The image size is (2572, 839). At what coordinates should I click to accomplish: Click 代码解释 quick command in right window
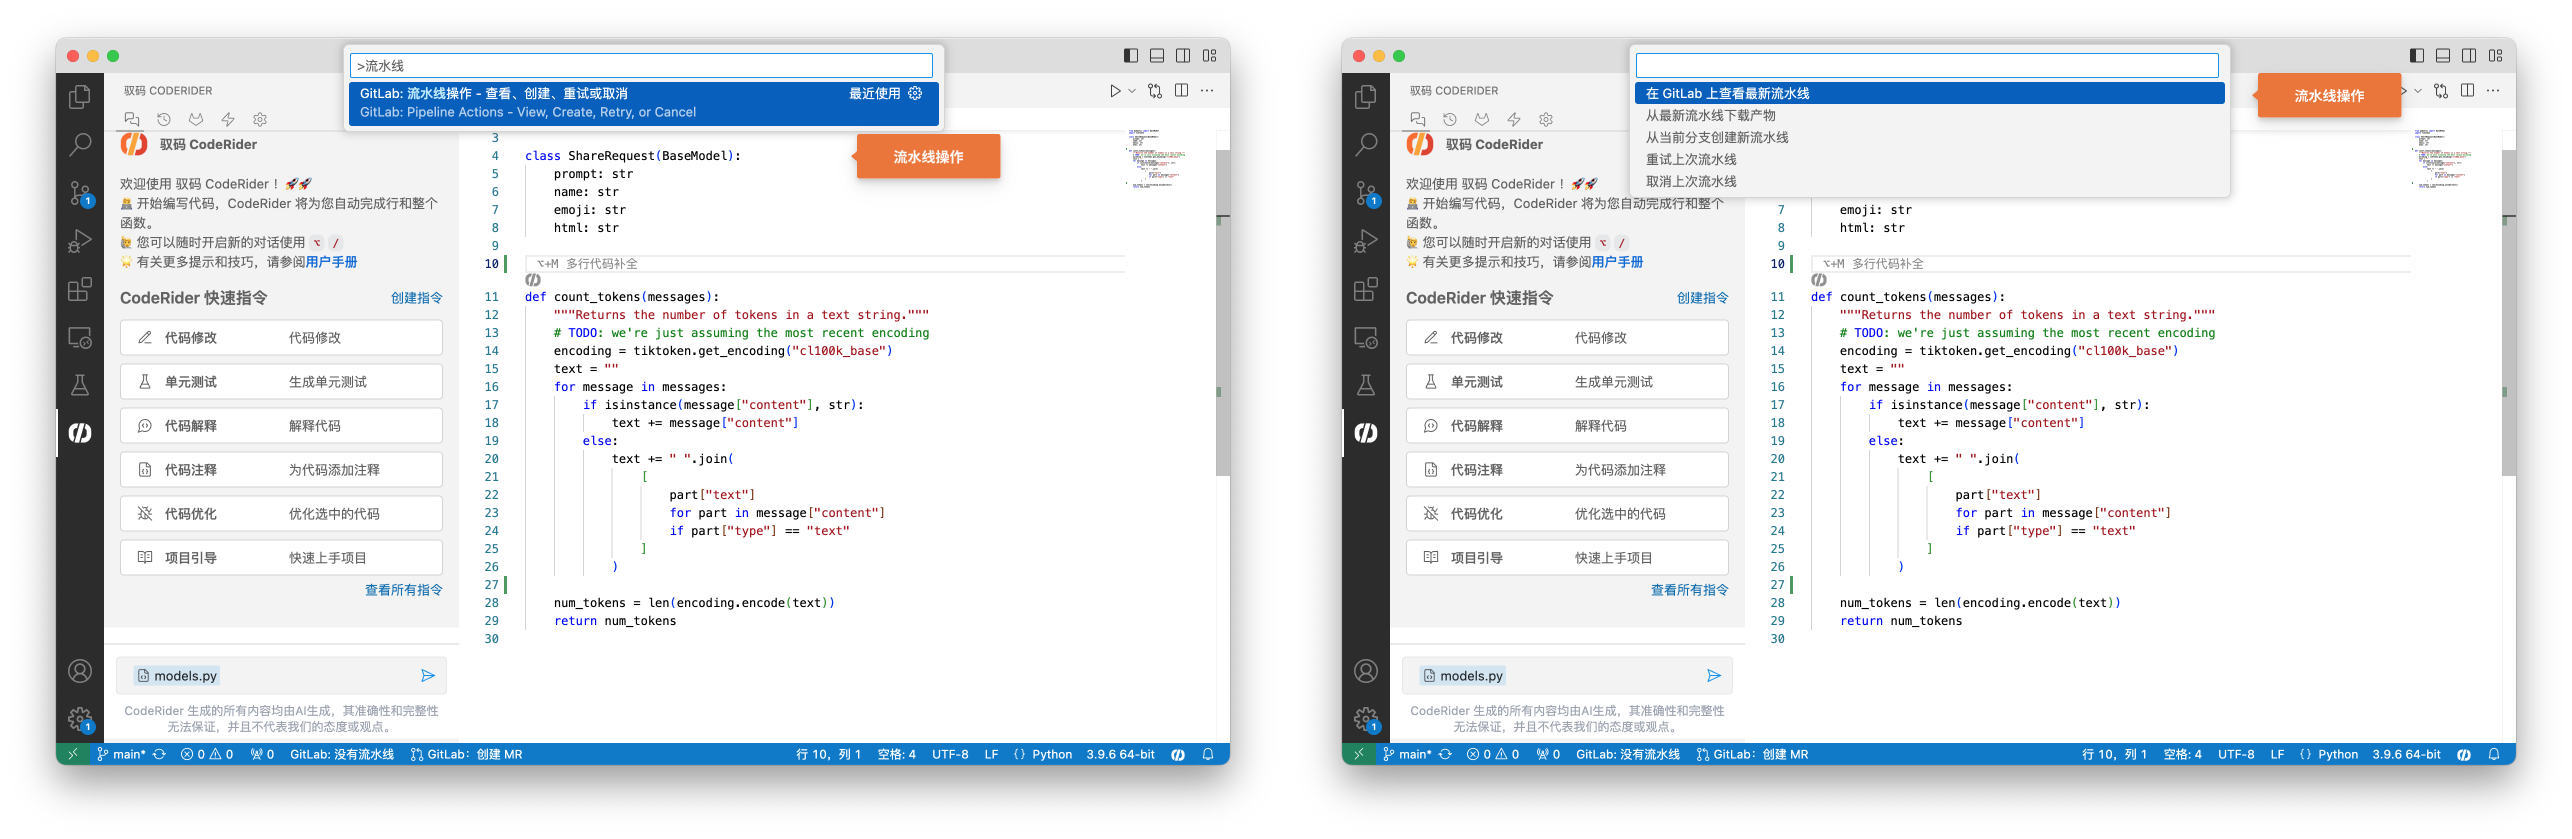tap(1567, 426)
